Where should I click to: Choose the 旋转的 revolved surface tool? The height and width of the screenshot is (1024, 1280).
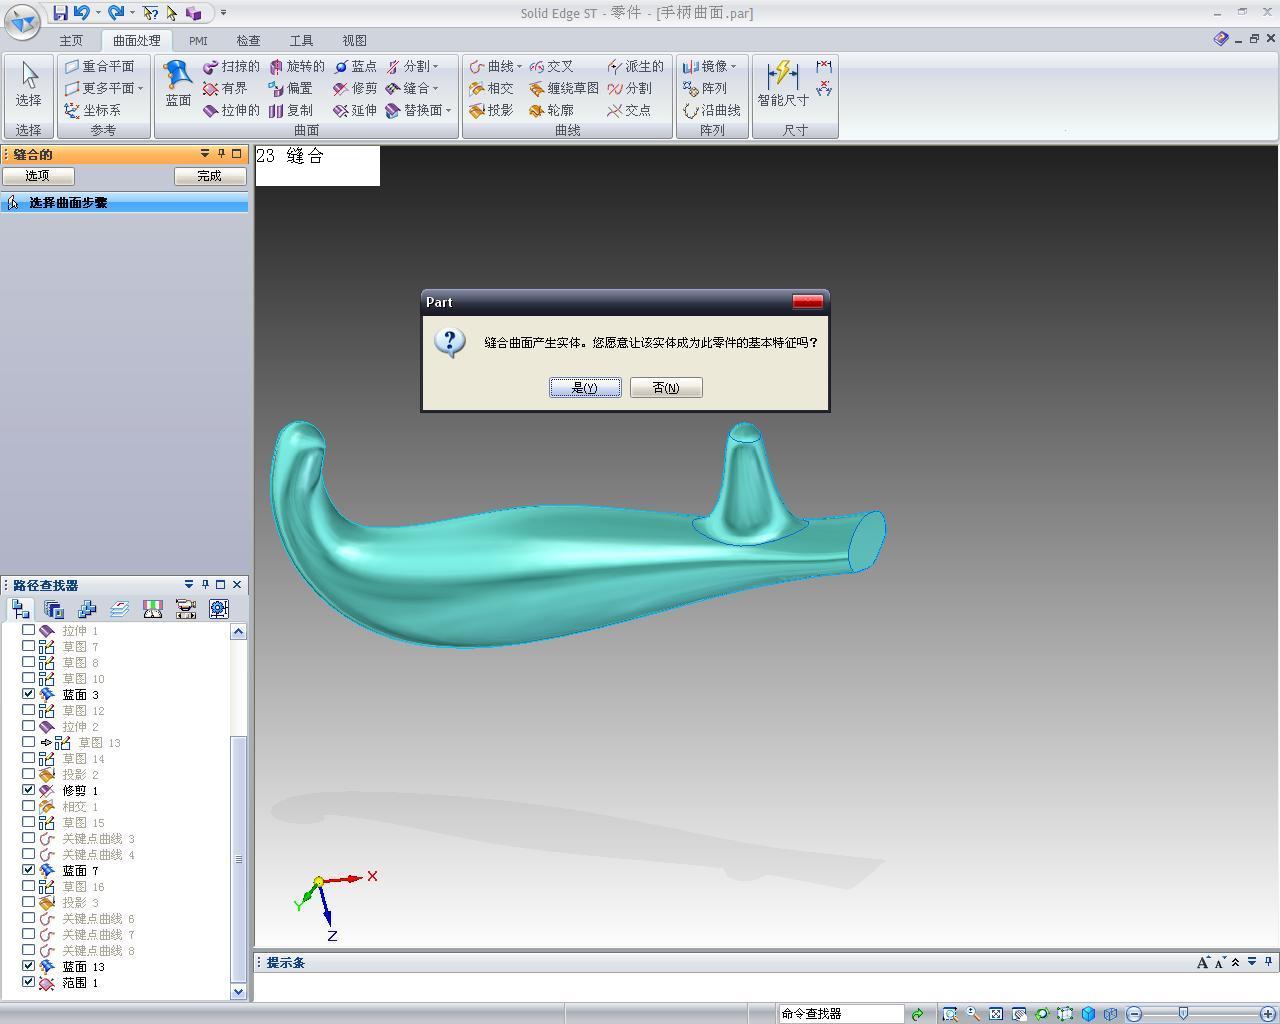(x=296, y=66)
